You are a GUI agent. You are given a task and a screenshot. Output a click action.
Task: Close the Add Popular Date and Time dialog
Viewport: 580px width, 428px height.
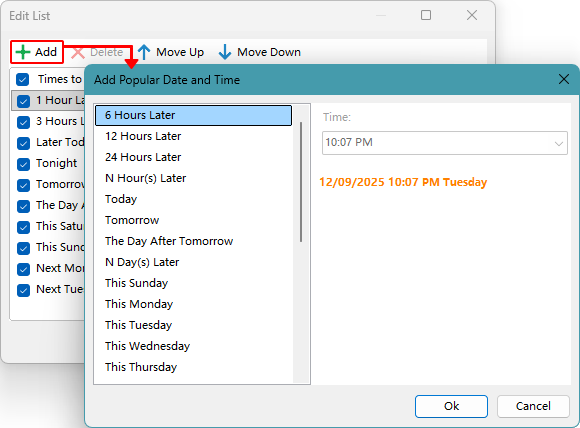point(564,79)
